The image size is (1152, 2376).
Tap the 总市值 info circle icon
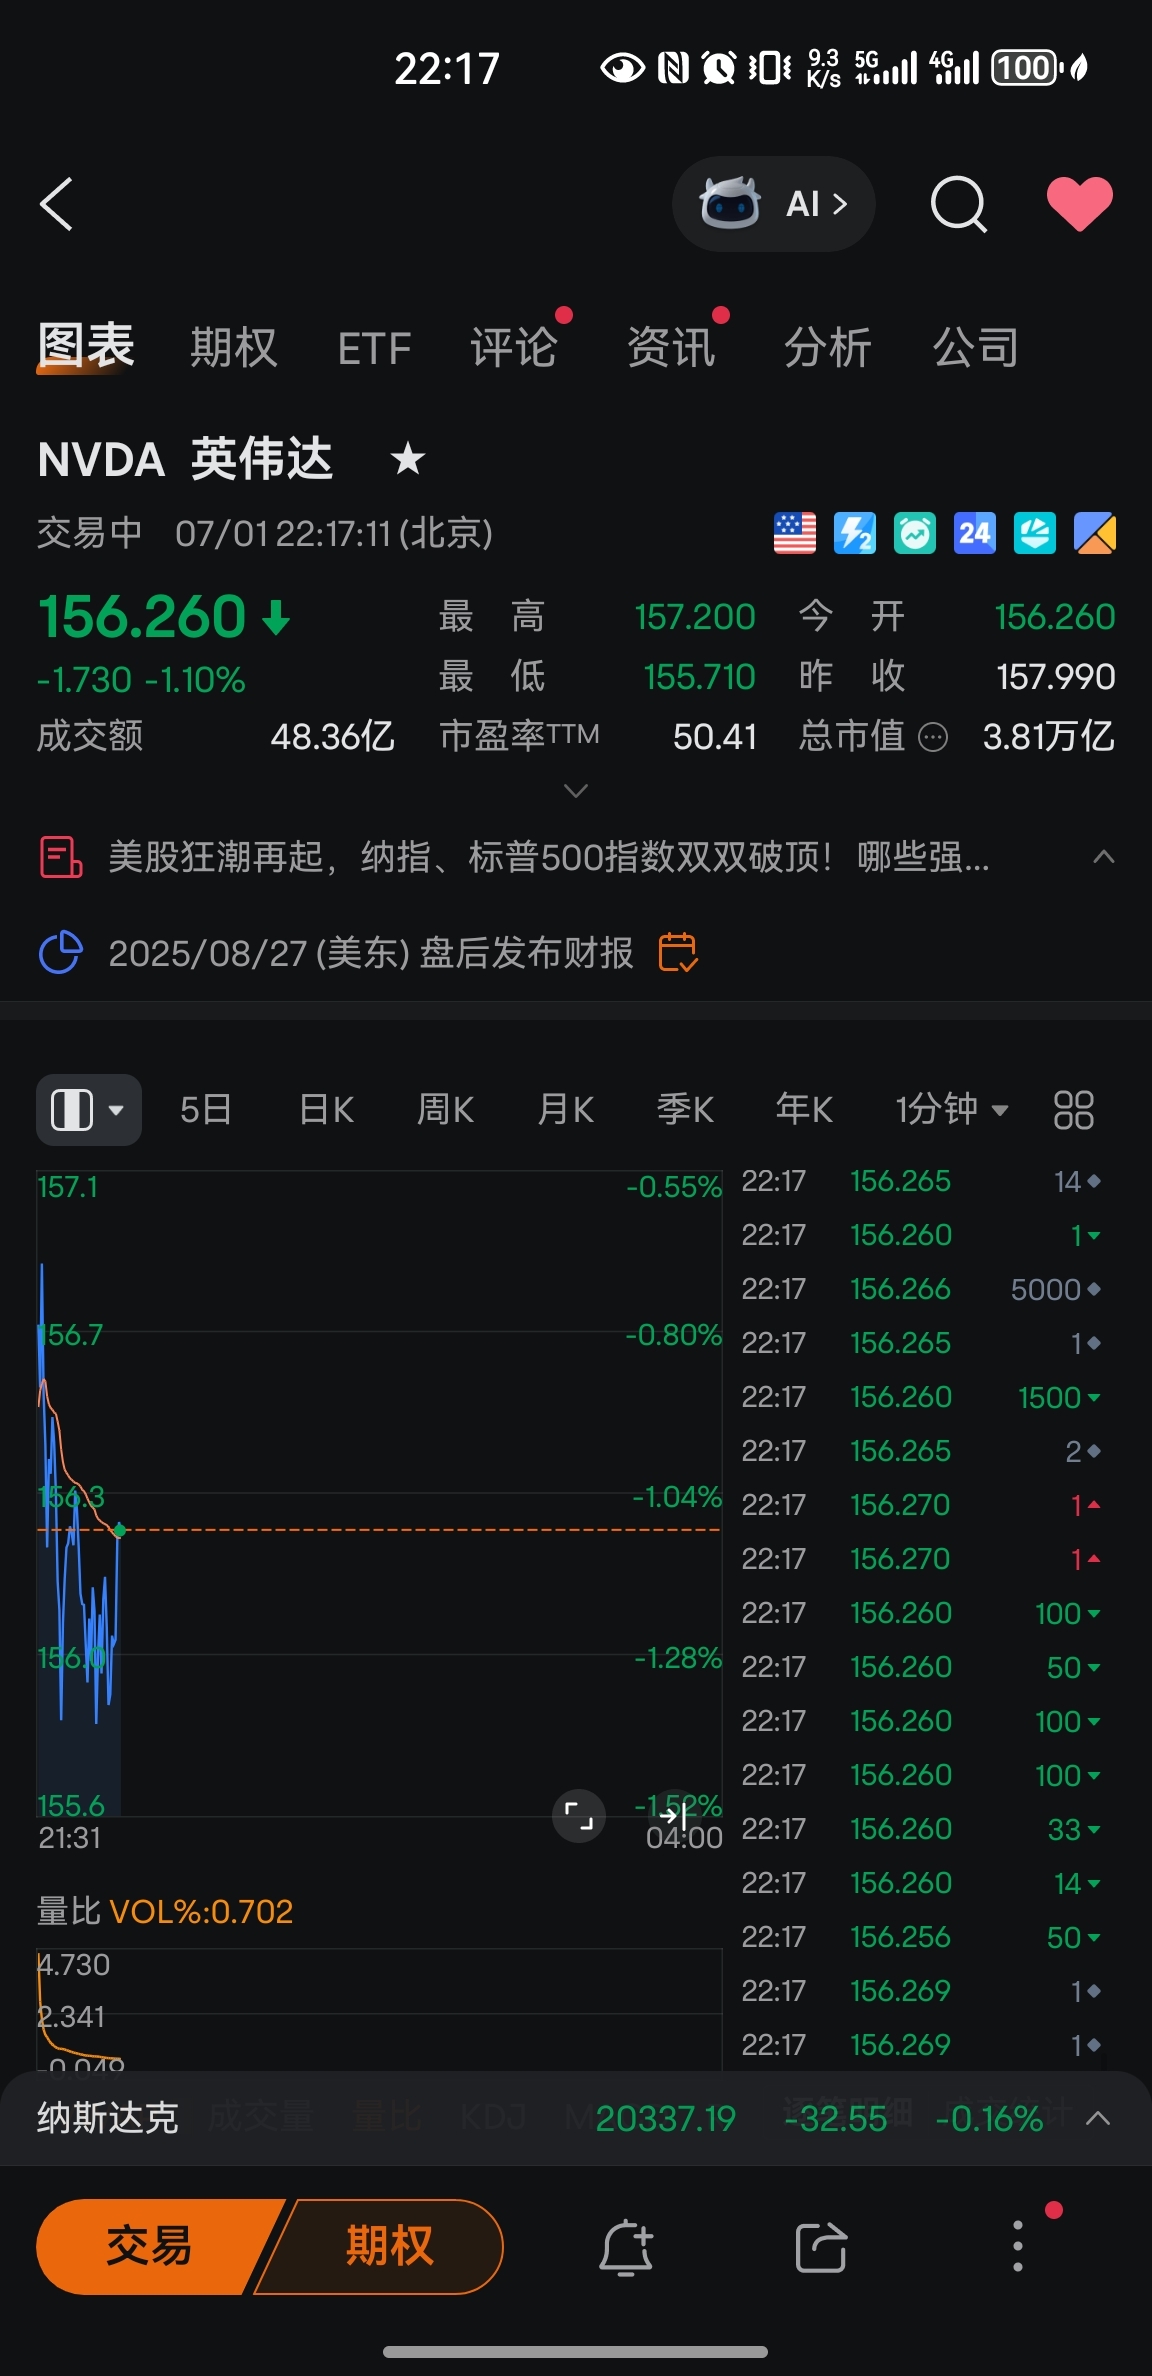point(933,738)
